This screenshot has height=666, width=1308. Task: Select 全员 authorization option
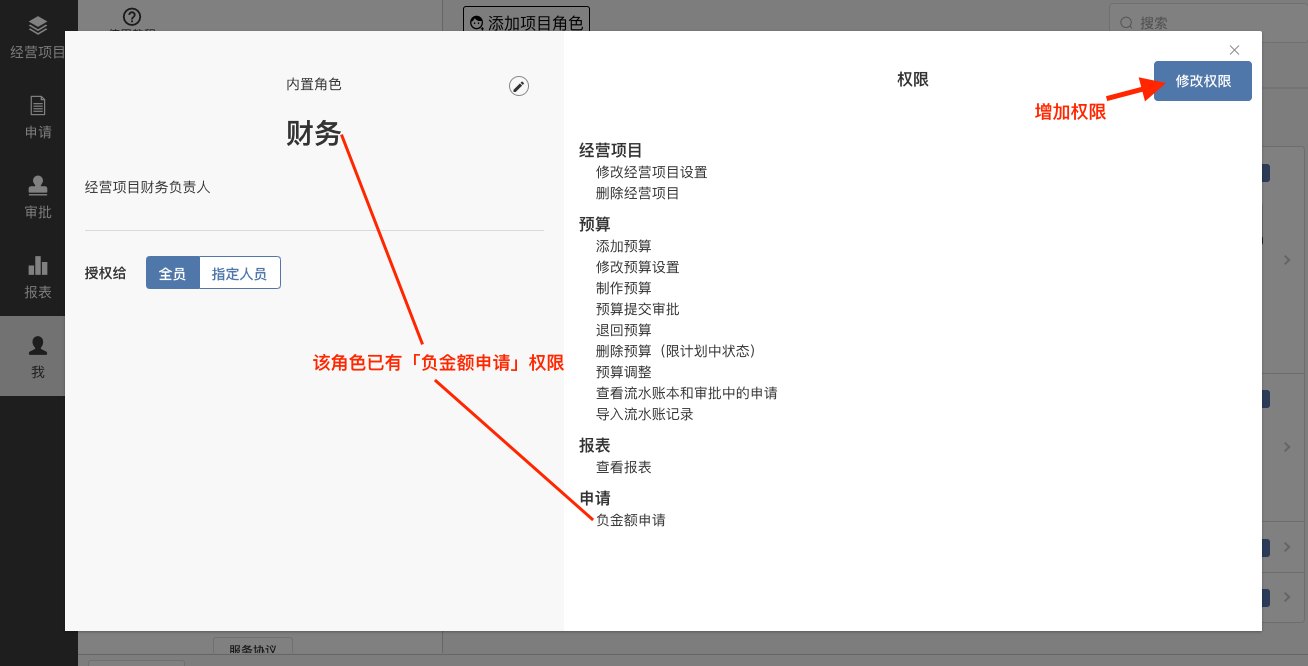[173, 273]
